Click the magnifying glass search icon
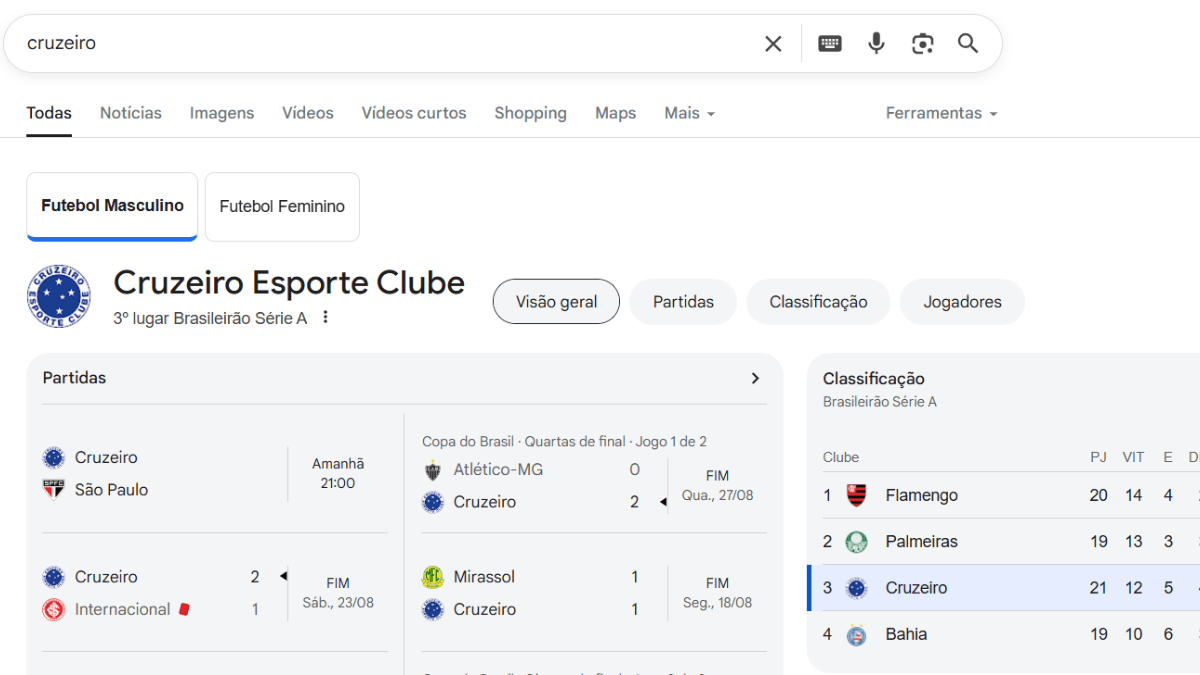Image resolution: width=1200 pixels, height=675 pixels. [967, 43]
